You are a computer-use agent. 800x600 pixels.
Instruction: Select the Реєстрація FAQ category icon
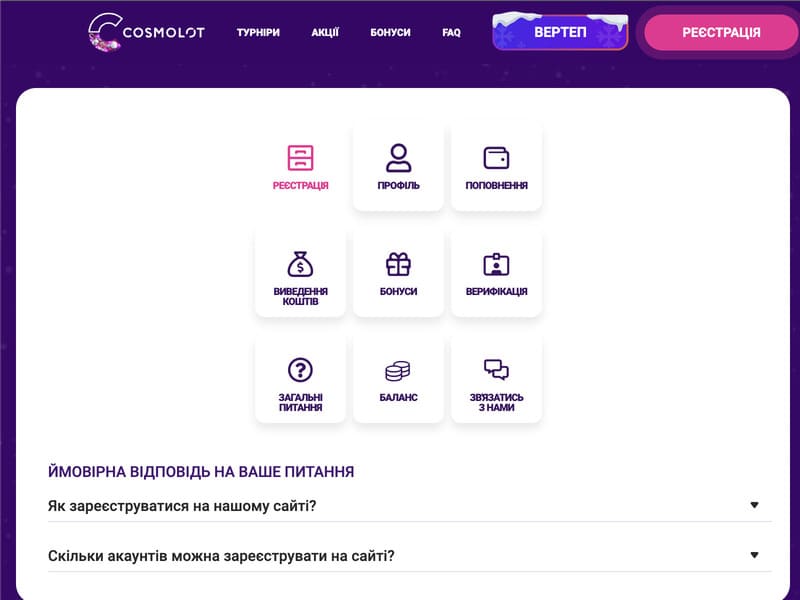(x=299, y=165)
